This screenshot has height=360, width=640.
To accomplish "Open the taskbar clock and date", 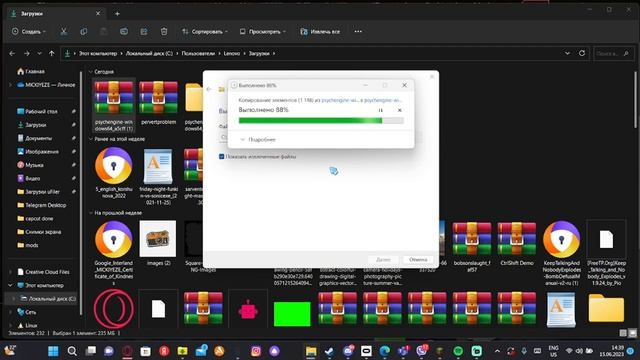I will pyautogui.click(x=612, y=351).
